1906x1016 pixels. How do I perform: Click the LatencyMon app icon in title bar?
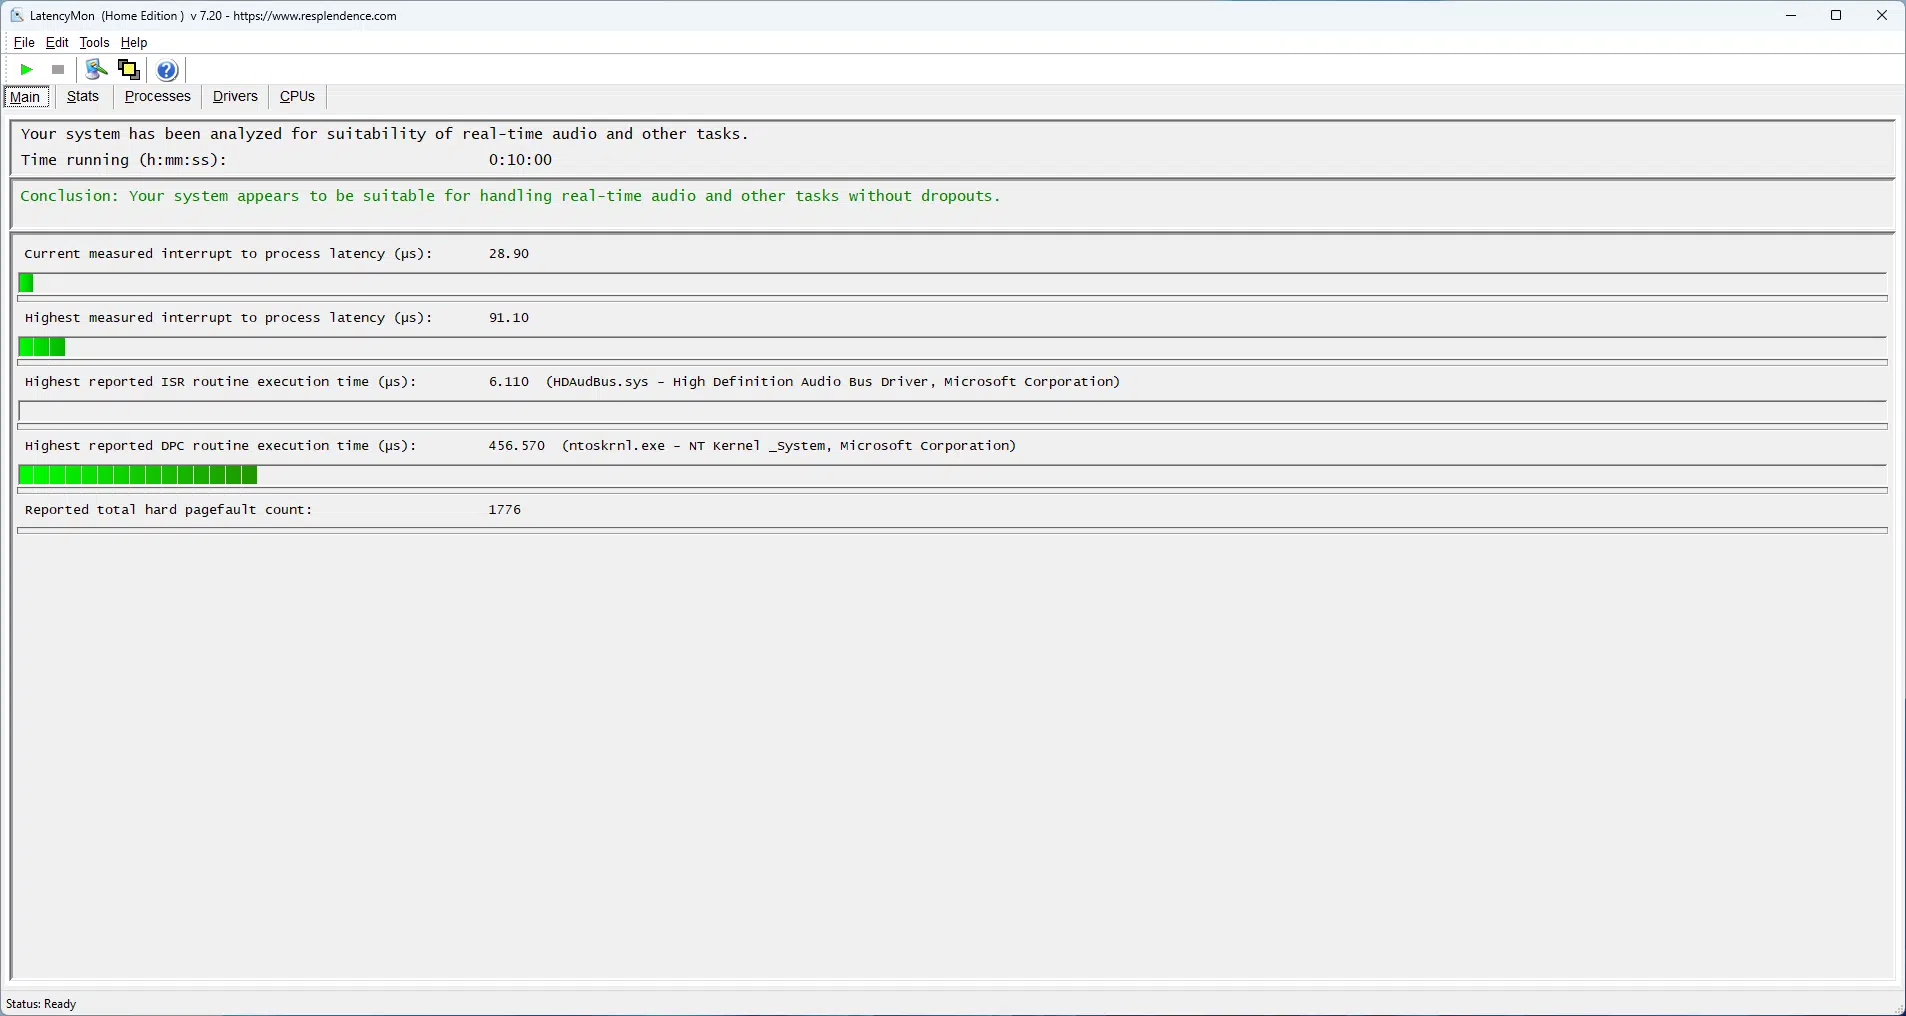[16, 16]
